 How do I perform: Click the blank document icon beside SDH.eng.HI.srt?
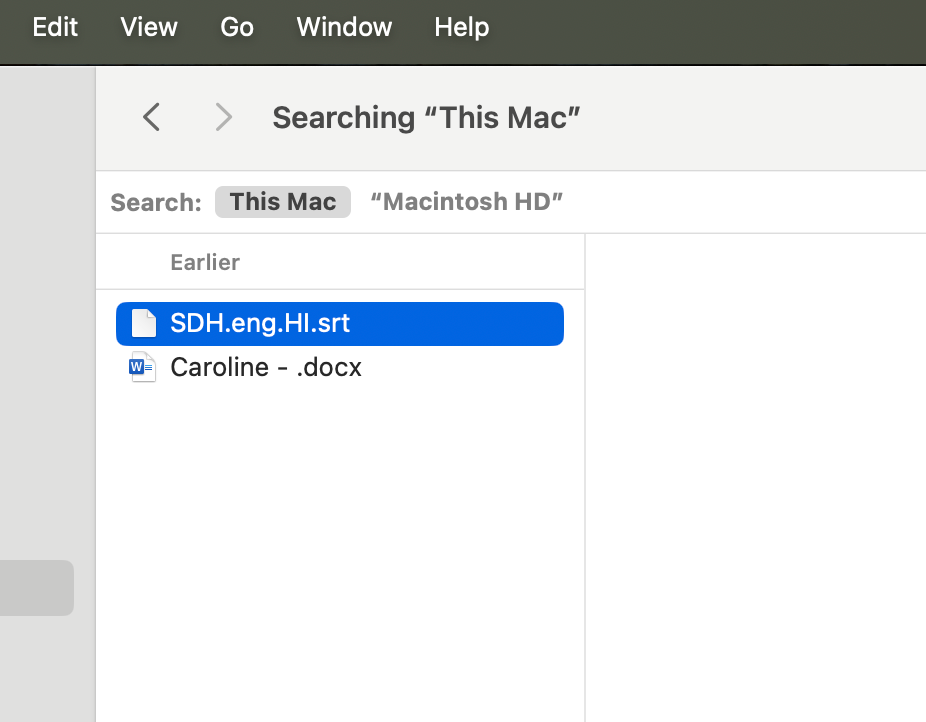tap(145, 324)
